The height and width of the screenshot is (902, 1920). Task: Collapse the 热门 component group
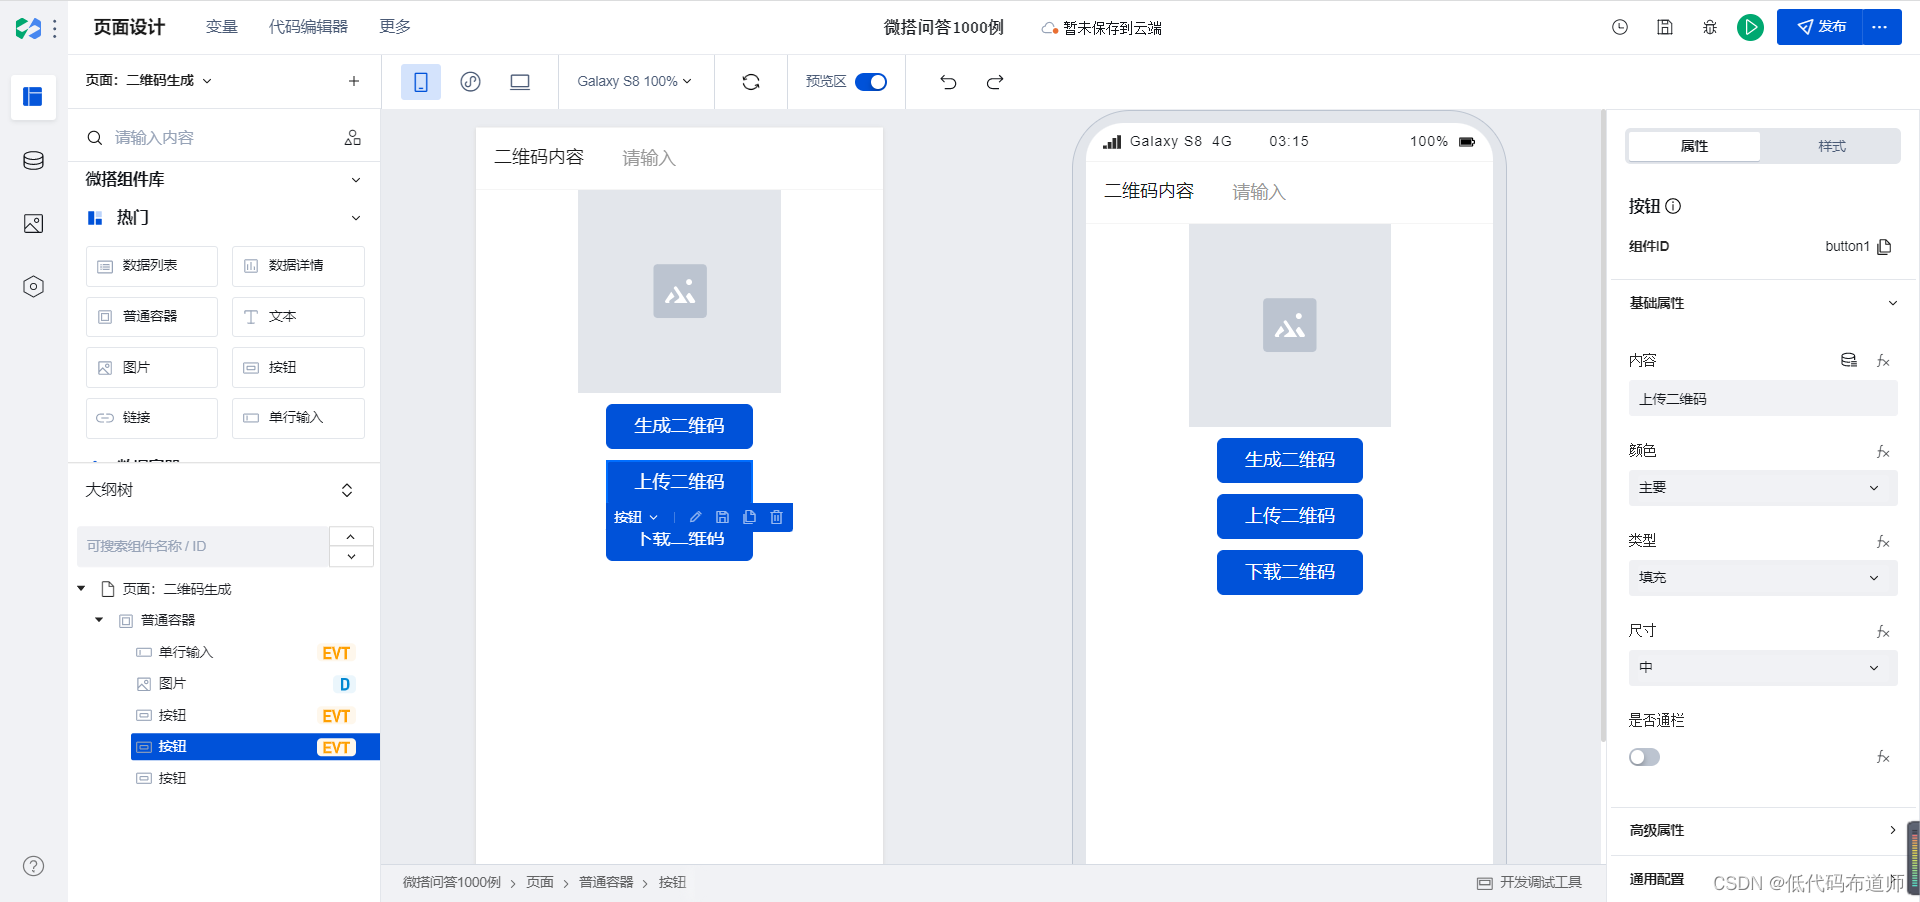[355, 218]
